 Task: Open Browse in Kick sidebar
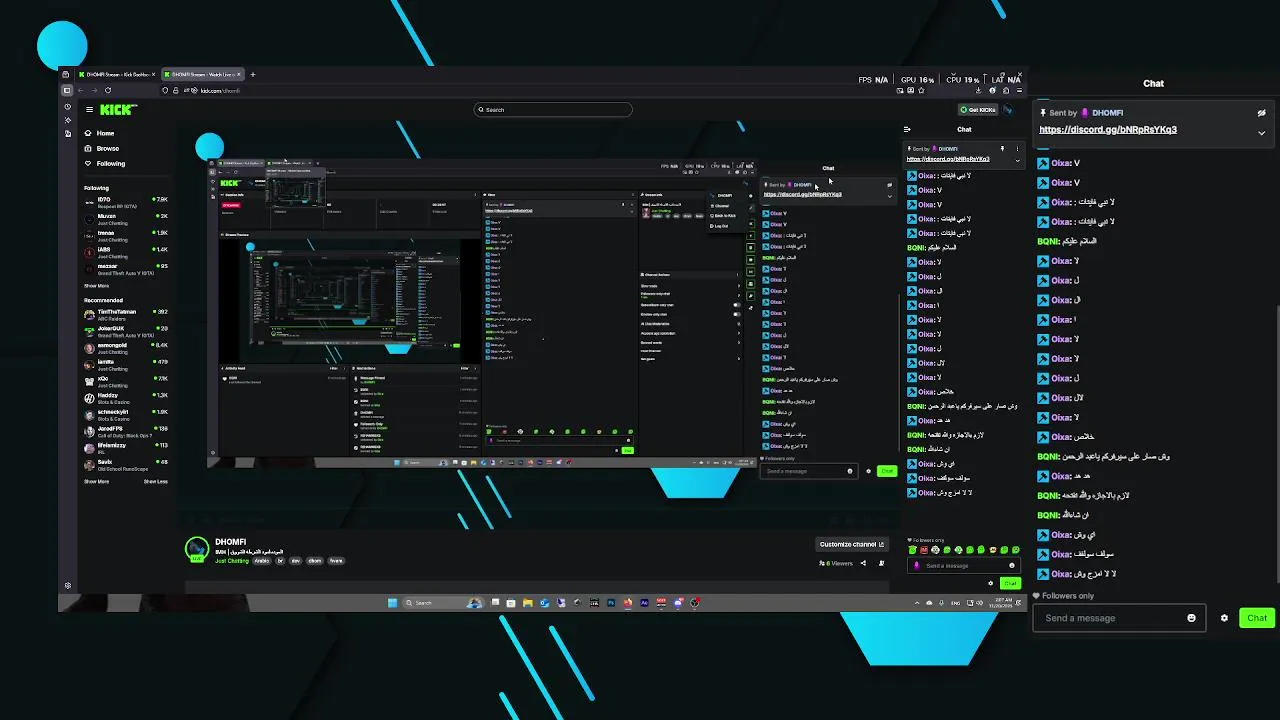101,148
